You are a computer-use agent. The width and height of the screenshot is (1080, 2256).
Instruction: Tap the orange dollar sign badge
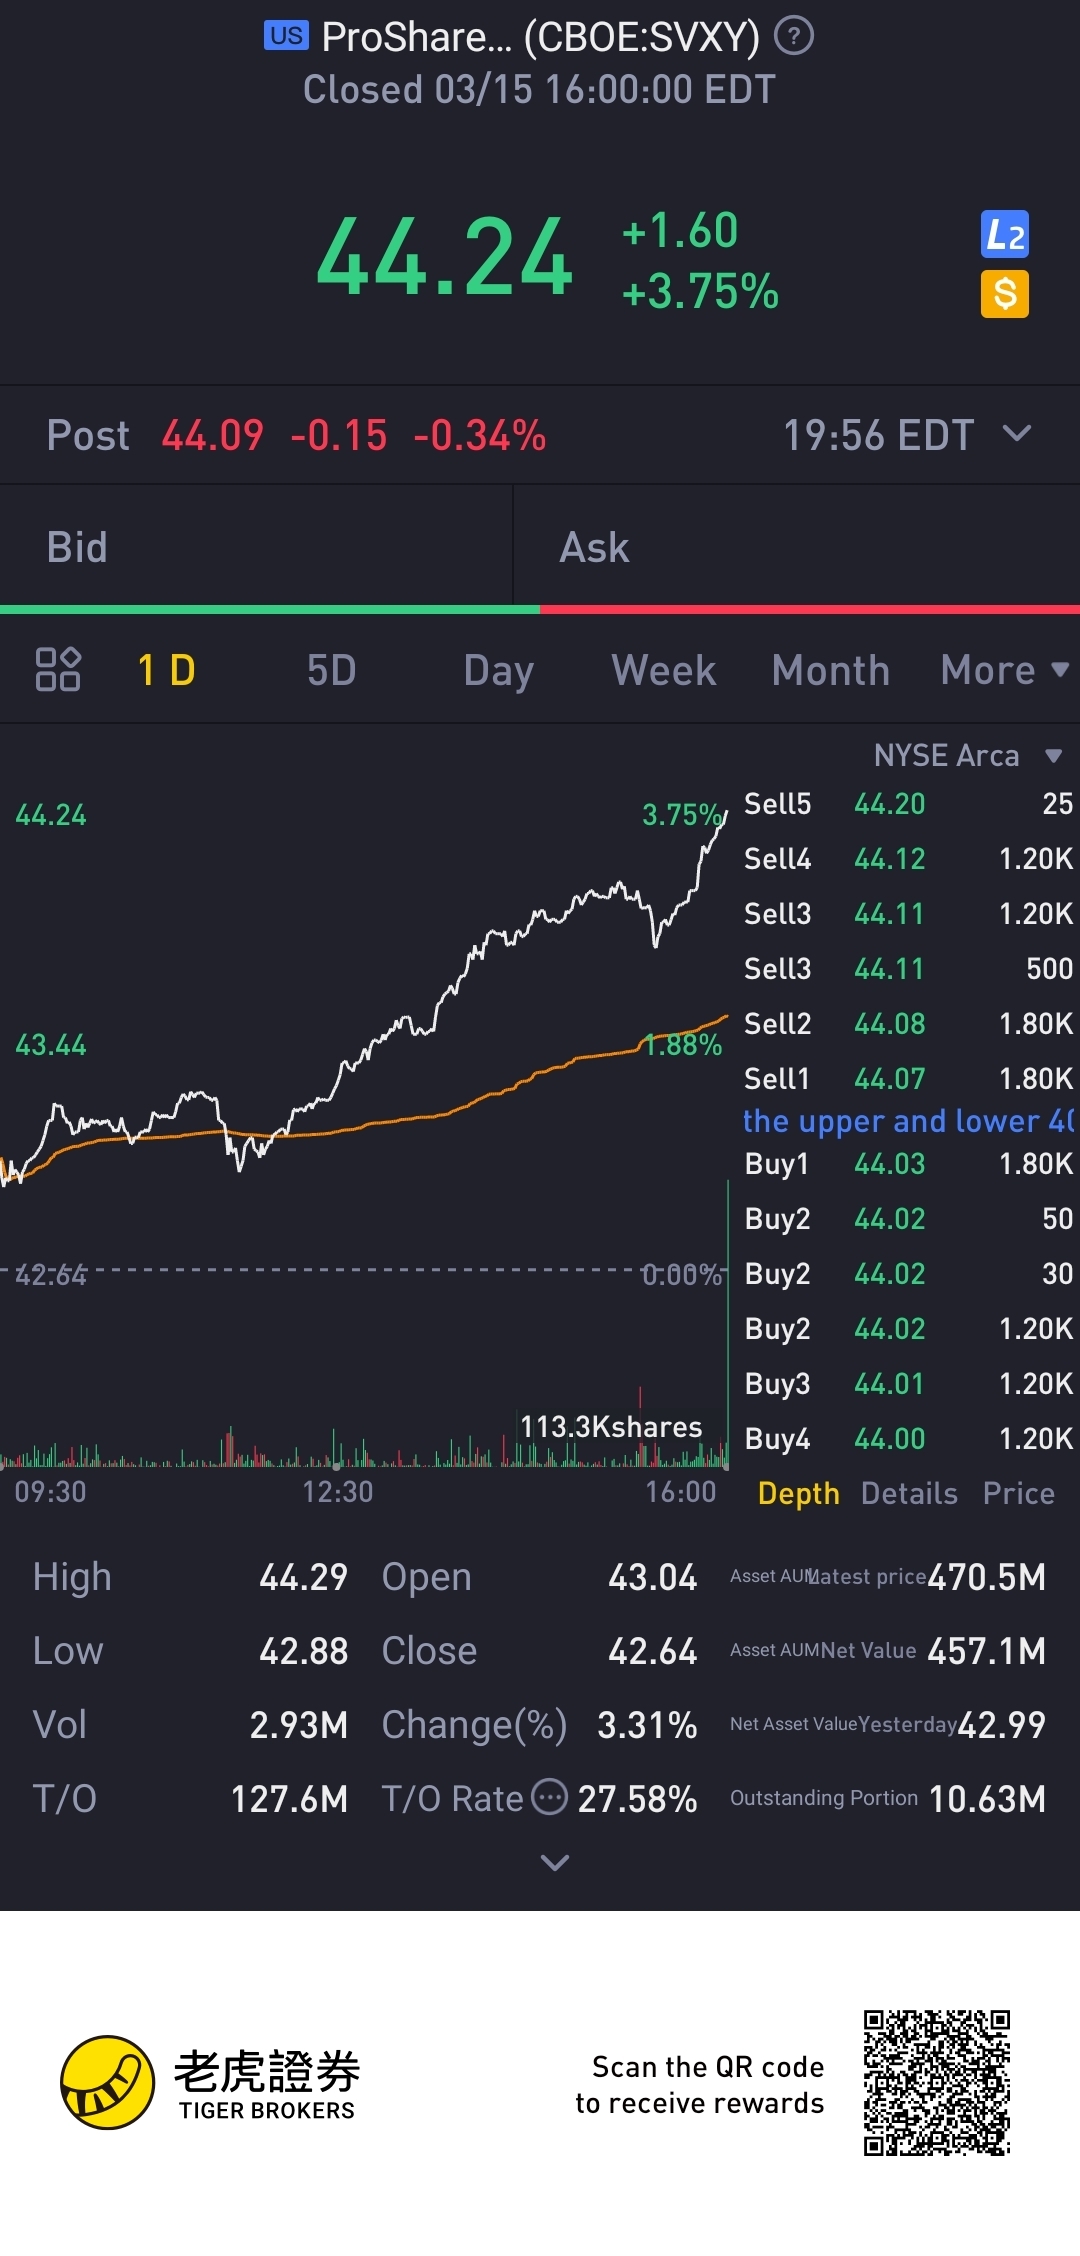pos(1005,294)
